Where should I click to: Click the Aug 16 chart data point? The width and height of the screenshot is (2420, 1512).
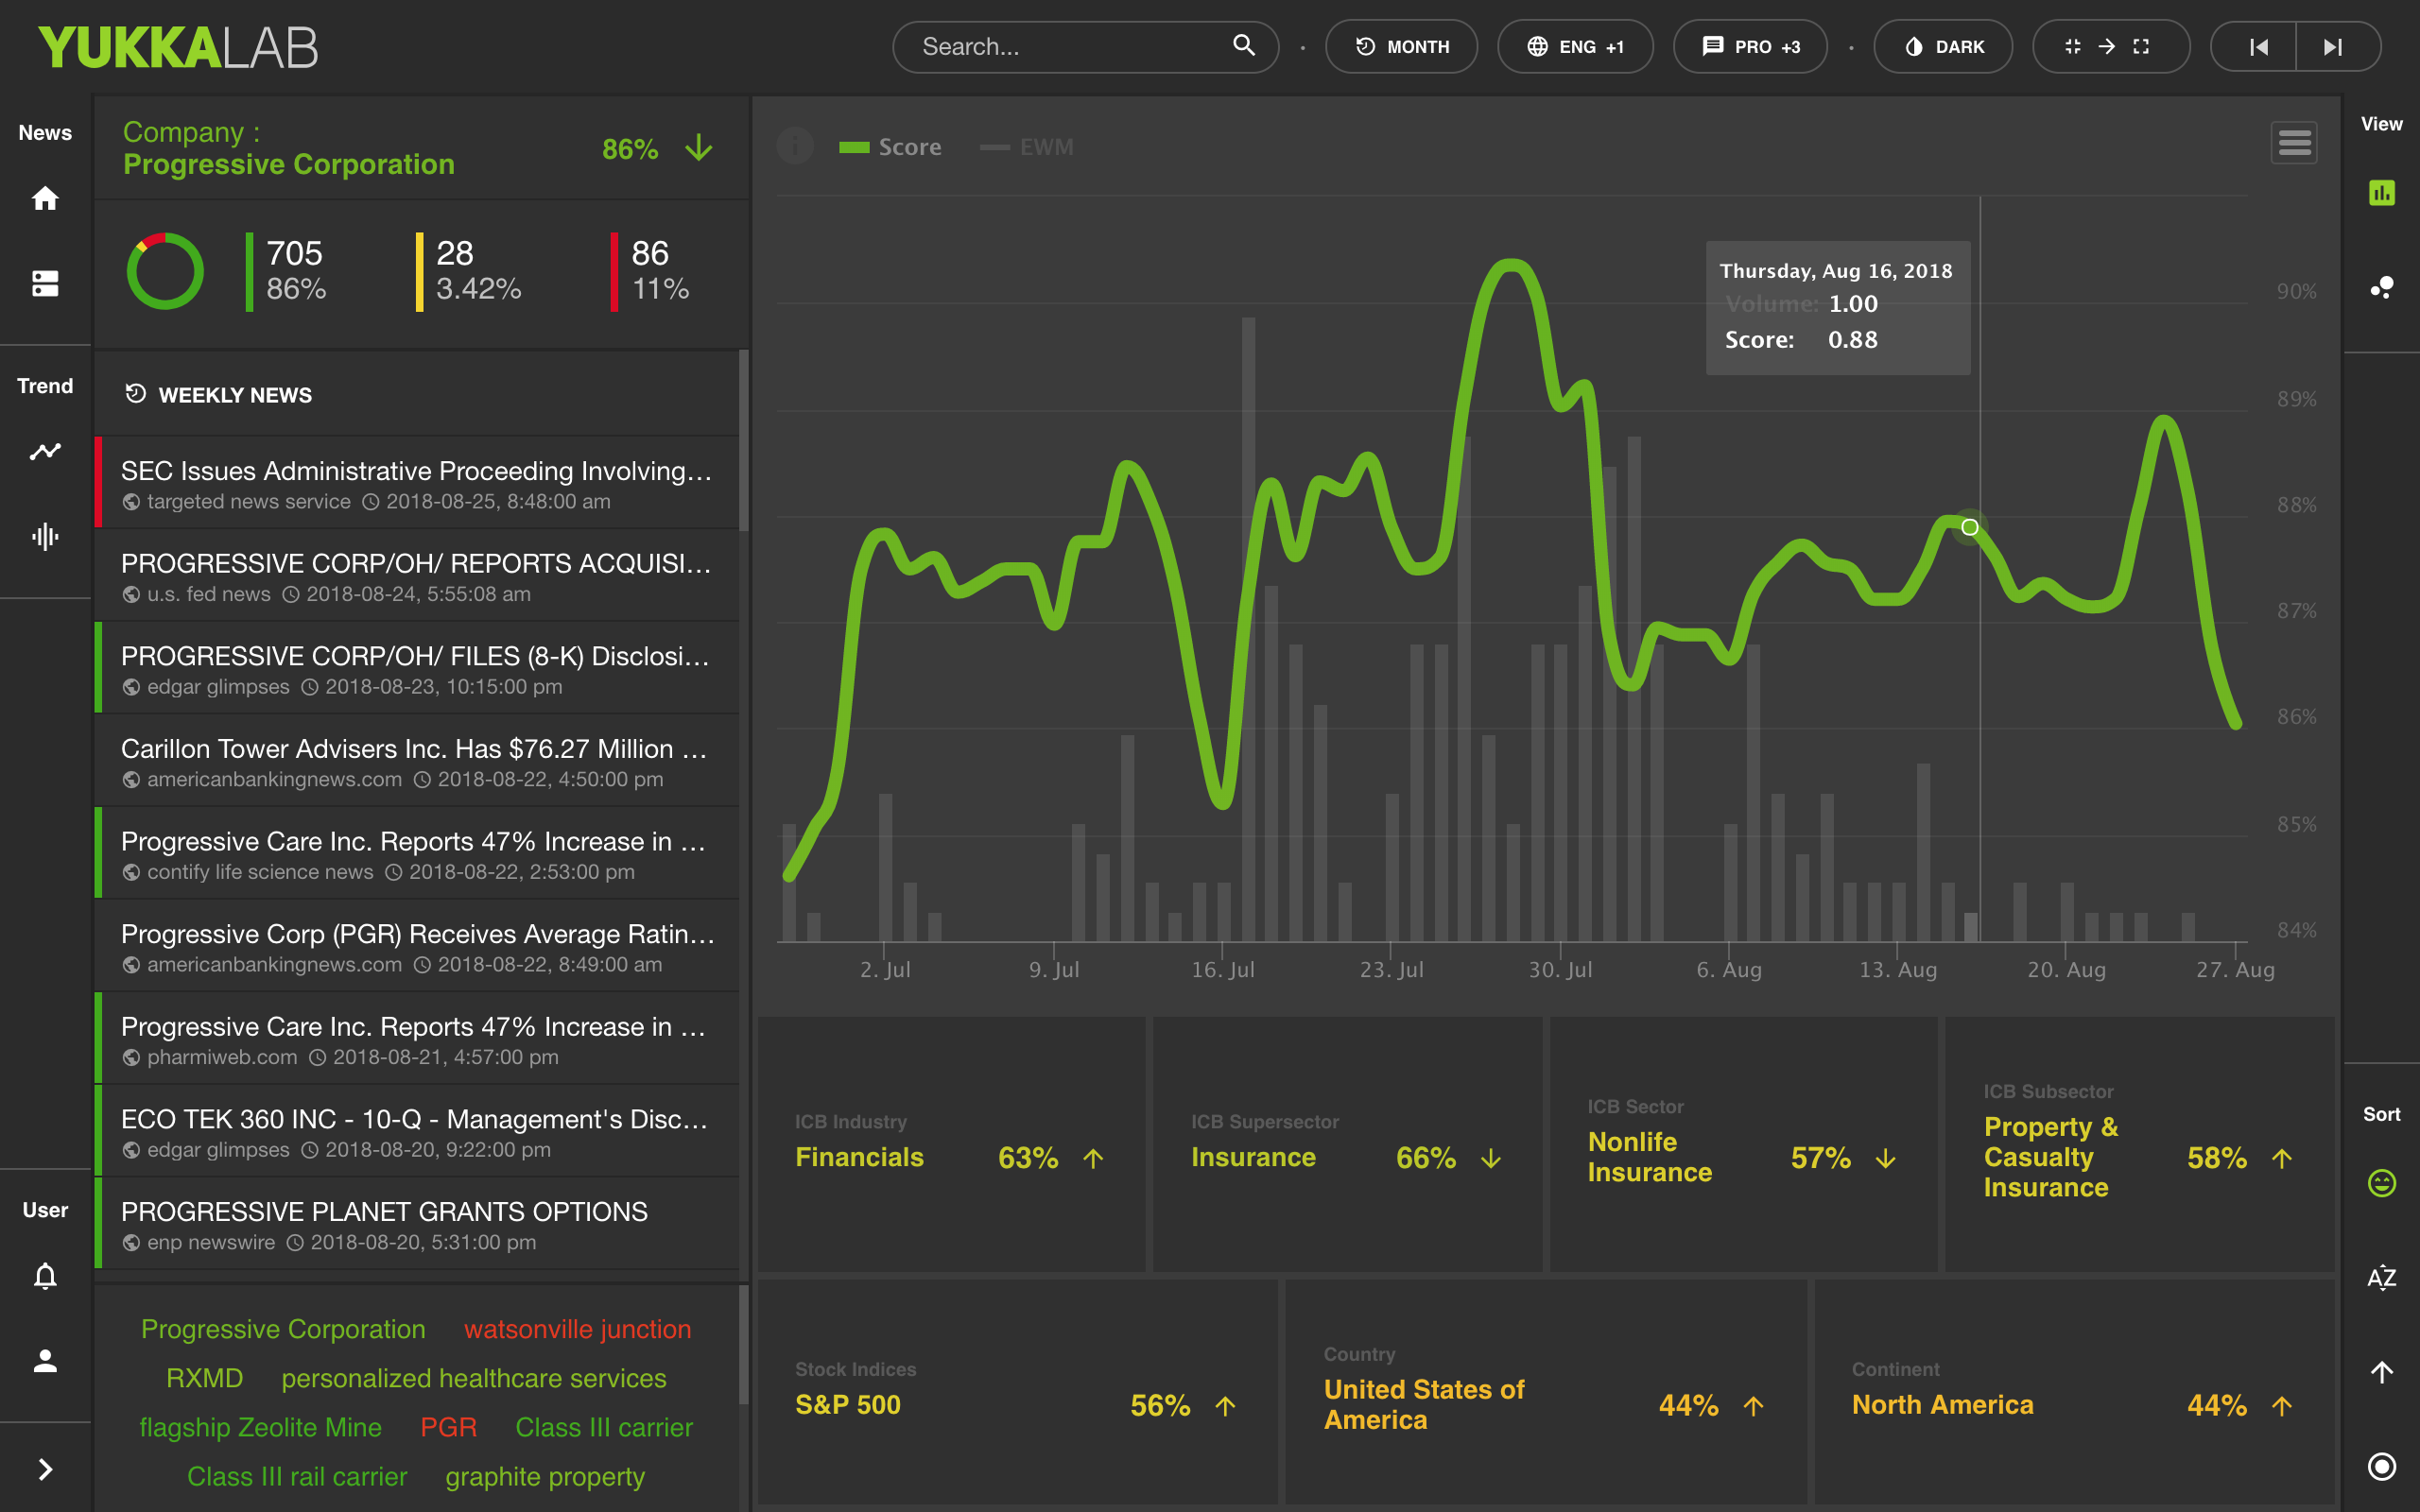click(1969, 527)
